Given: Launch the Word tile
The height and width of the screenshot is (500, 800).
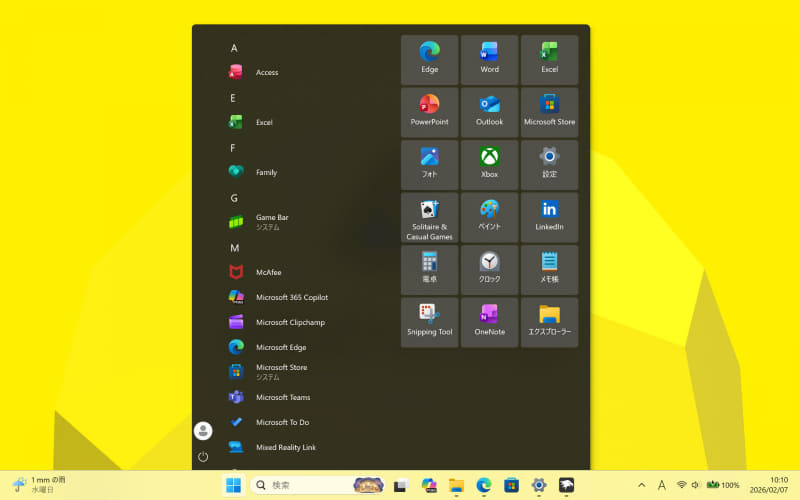Looking at the screenshot, I should click(489, 60).
